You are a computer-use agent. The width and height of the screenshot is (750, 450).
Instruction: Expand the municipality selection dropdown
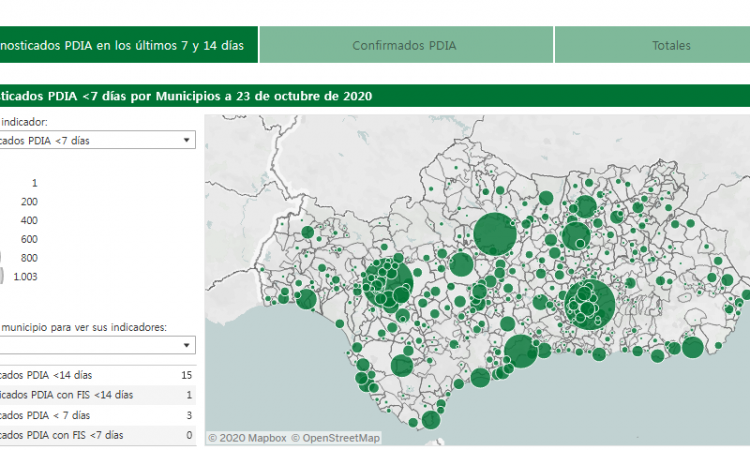97,345
